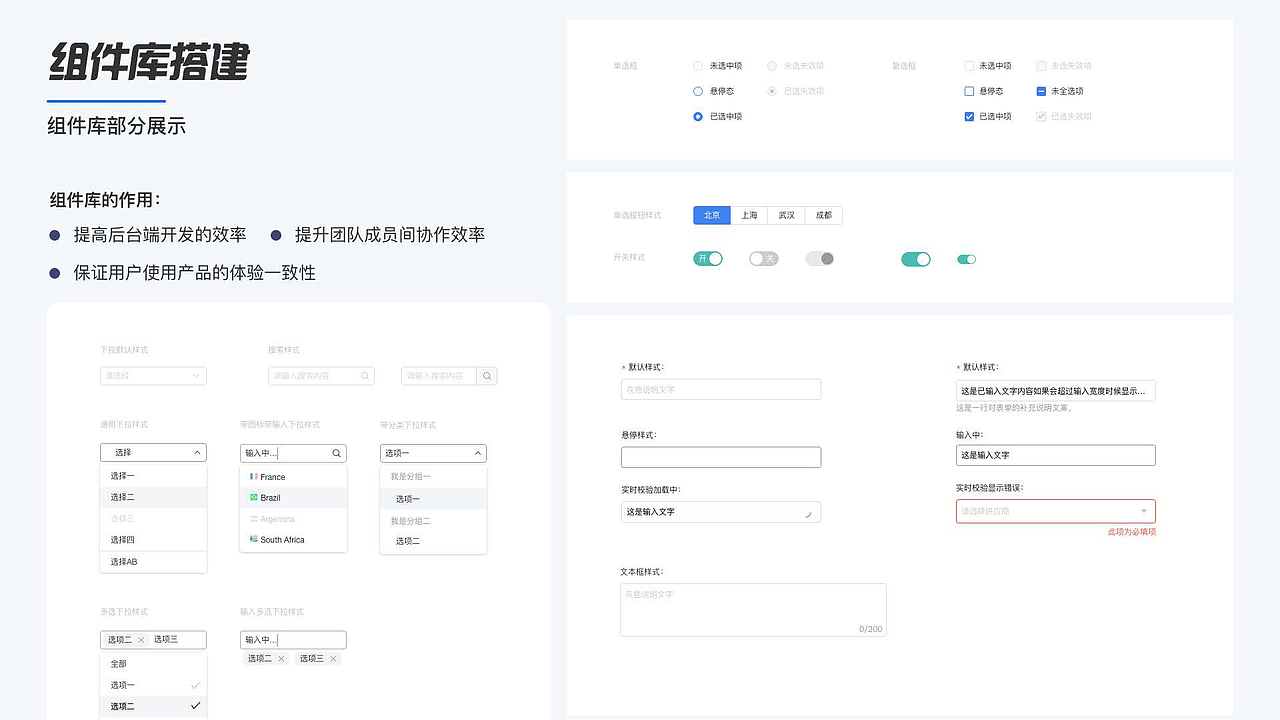
Task: Click the multi-select box's 选项三 text
Action: [166, 639]
